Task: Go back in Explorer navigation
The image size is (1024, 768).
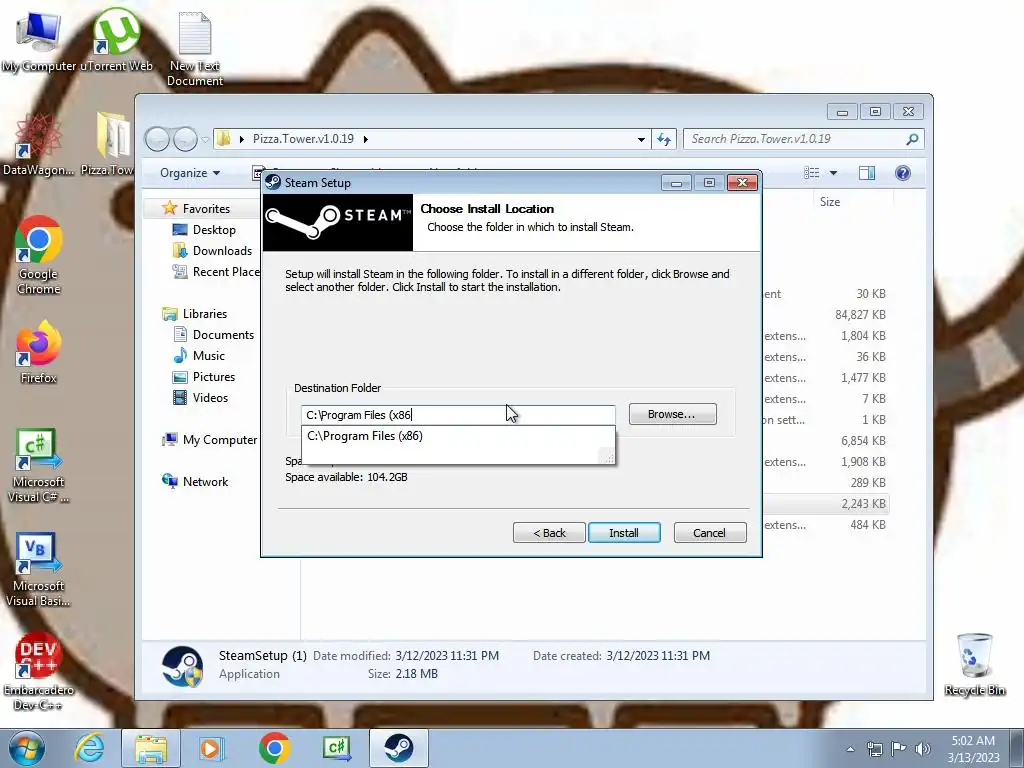Action: 157,139
